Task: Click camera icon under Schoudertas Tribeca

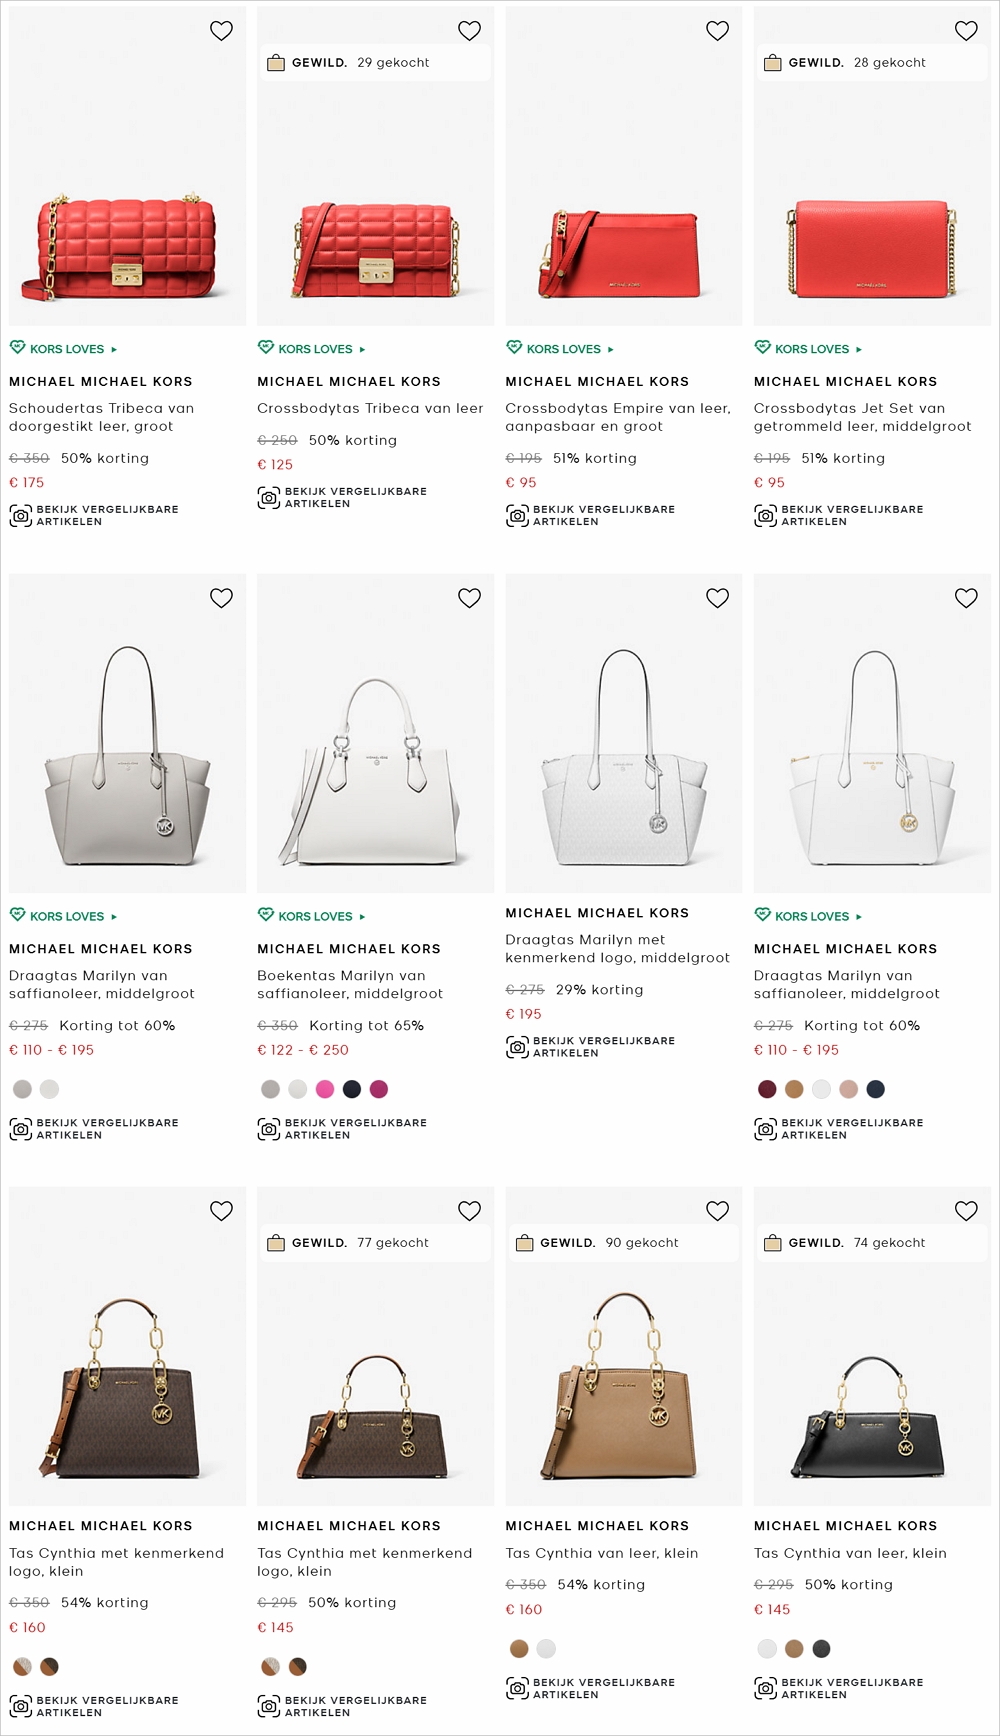Action: [x=21, y=516]
